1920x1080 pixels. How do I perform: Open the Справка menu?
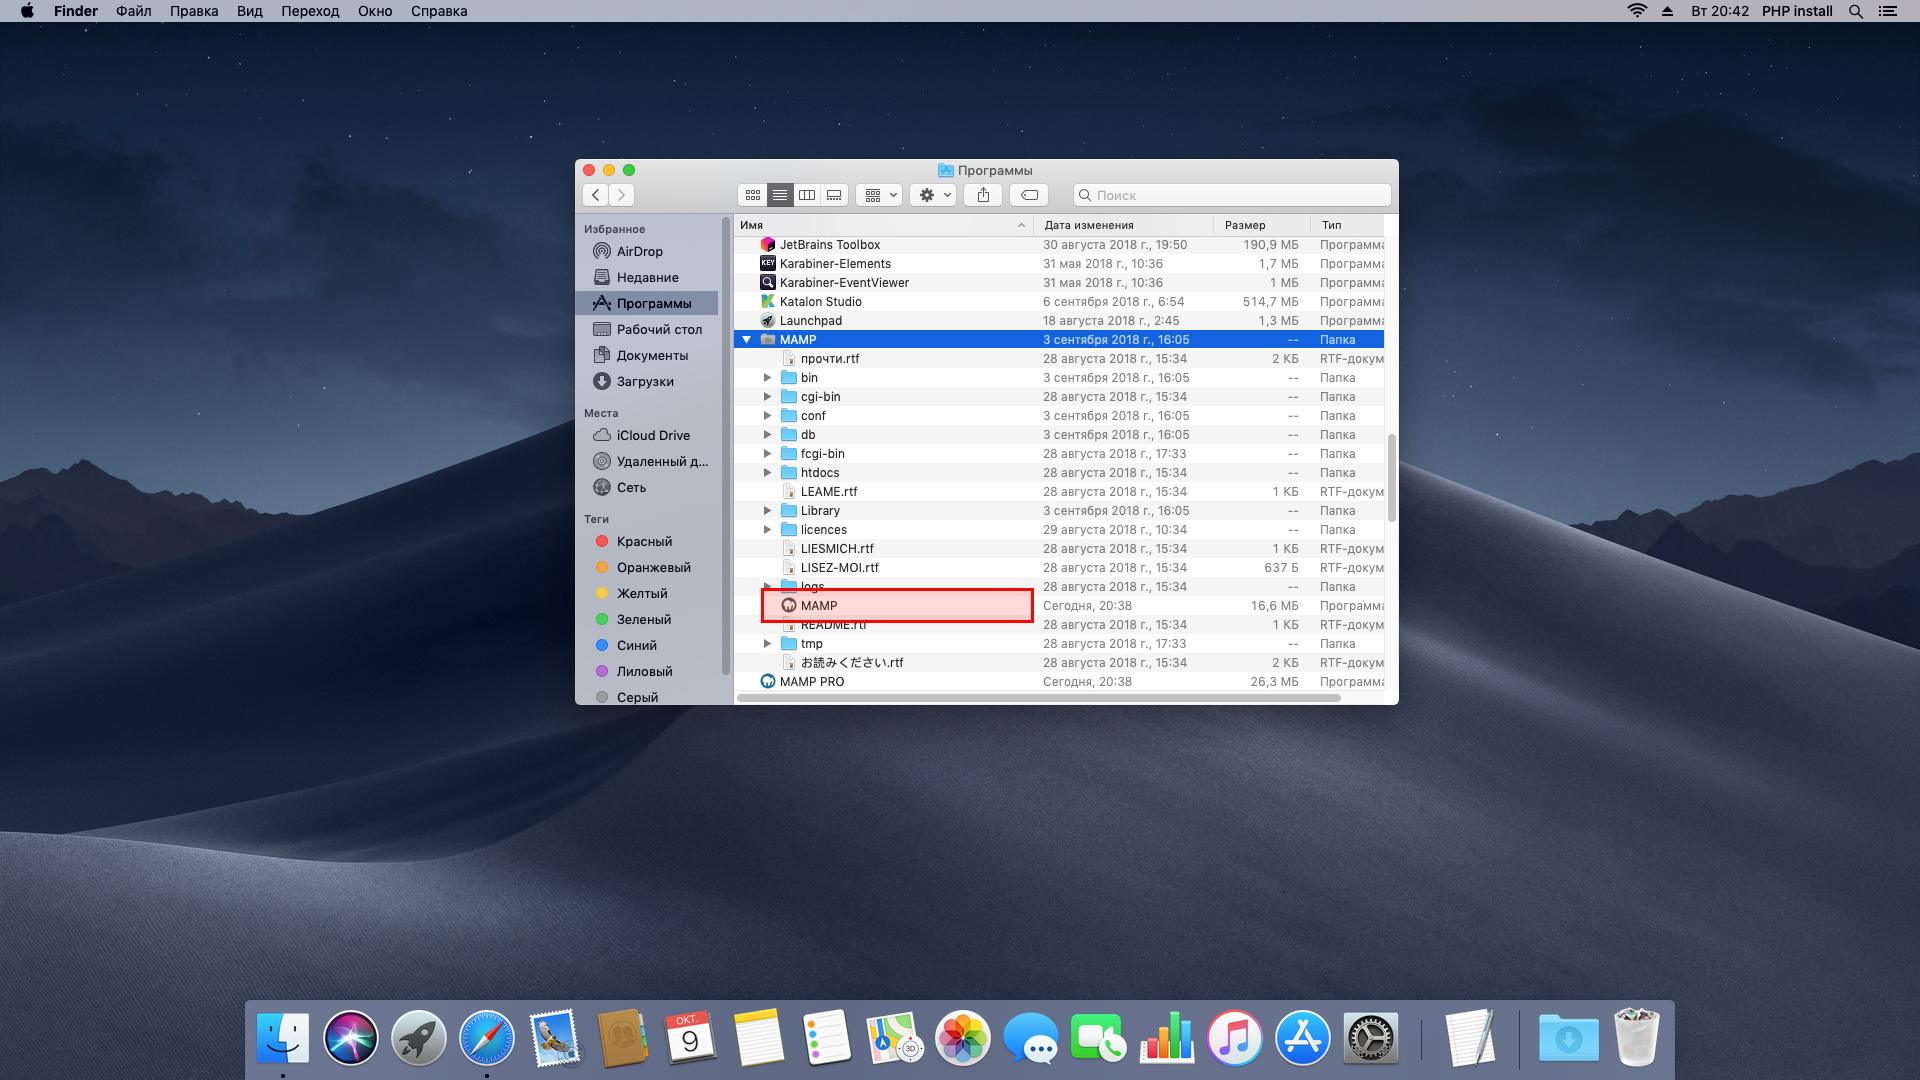click(439, 11)
